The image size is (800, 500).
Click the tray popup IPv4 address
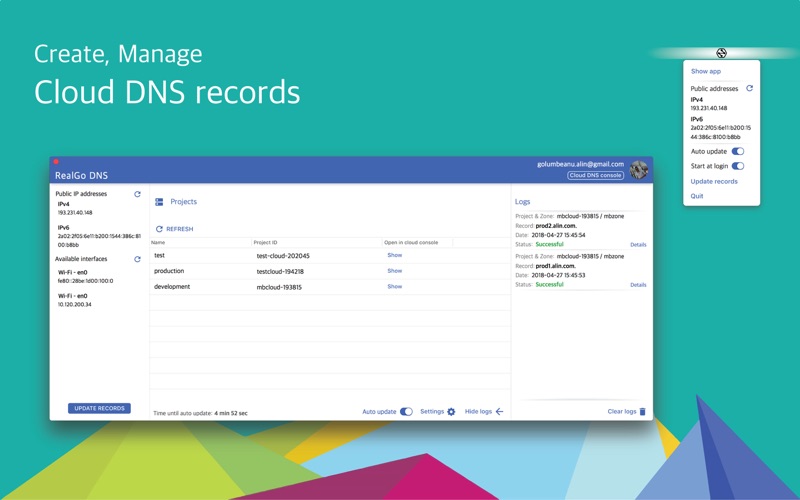click(x=709, y=108)
